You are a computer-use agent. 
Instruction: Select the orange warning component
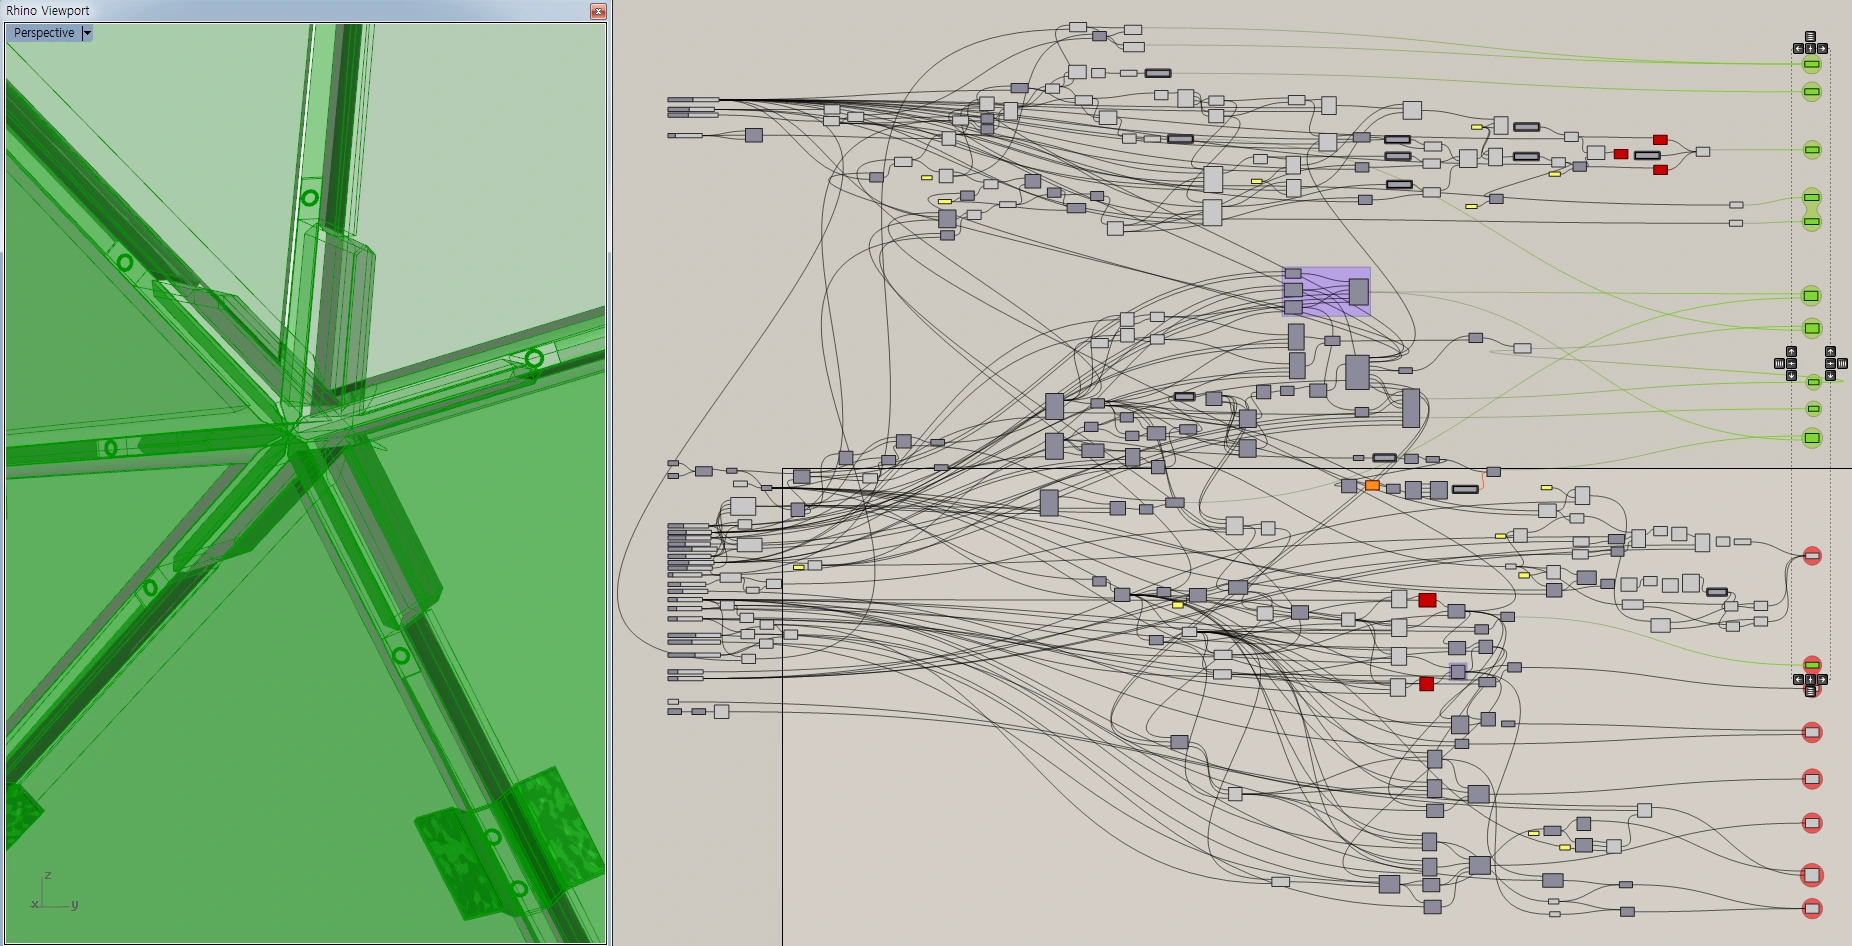[1372, 485]
